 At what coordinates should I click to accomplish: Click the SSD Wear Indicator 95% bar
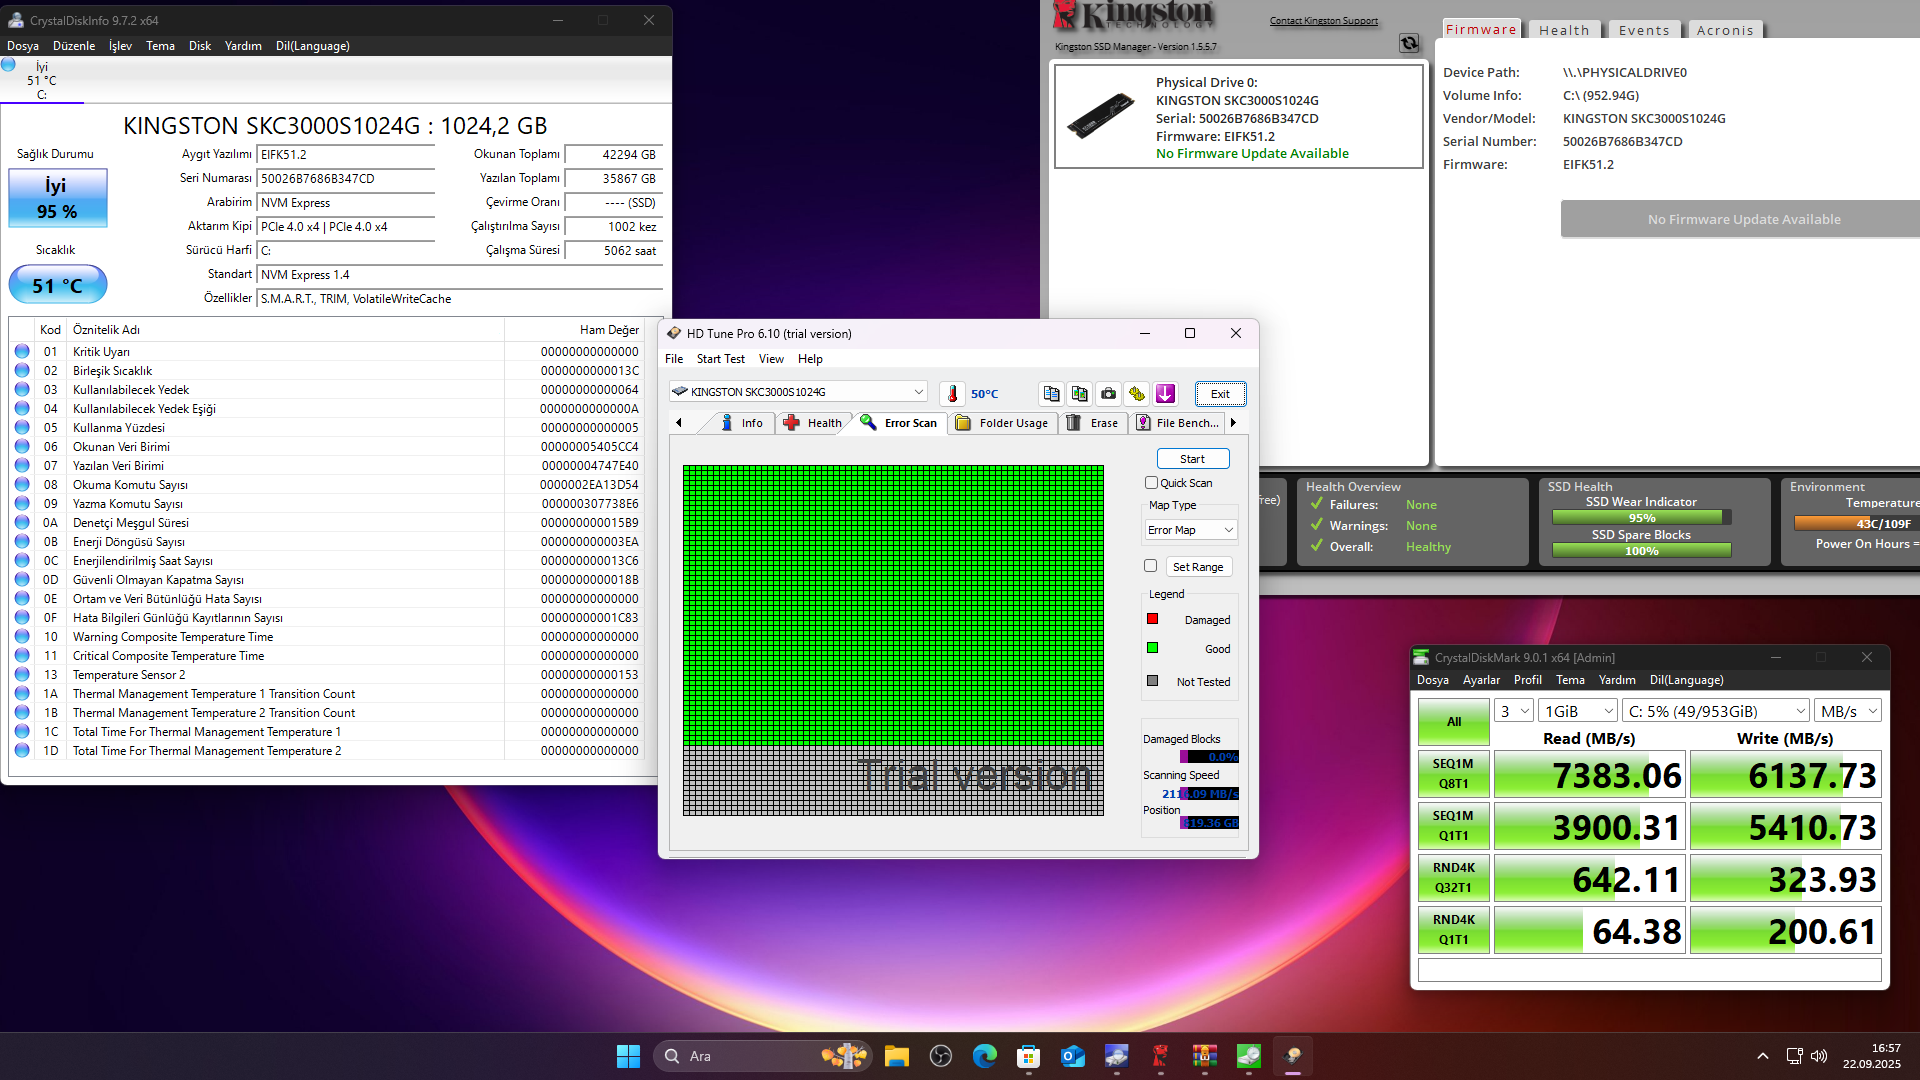[1641, 518]
